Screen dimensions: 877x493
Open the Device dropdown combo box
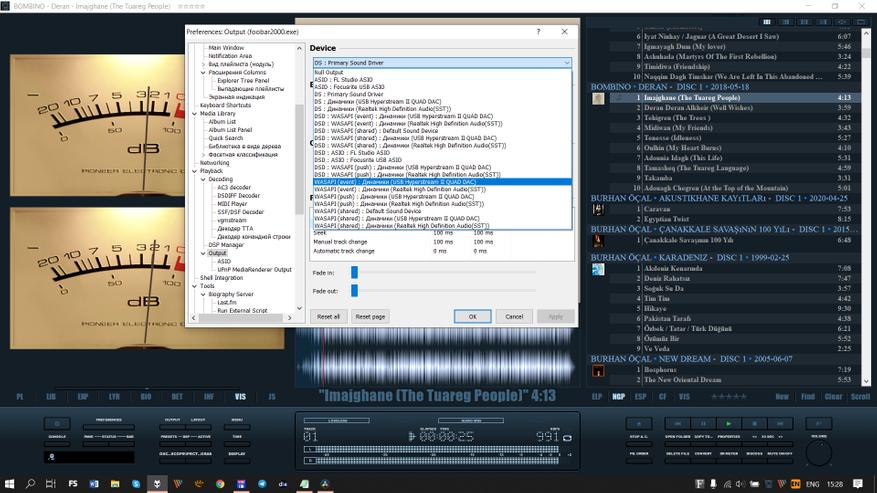pos(442,63)
